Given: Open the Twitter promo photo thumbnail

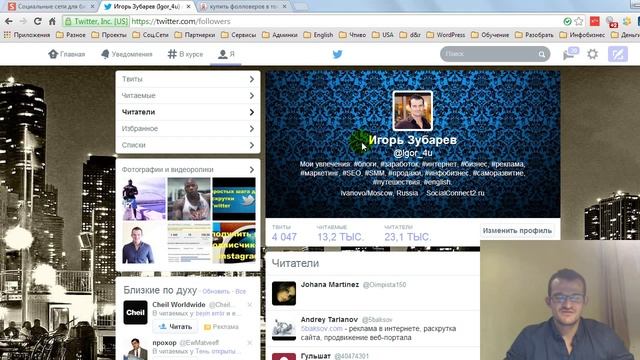Looking at the screenshot, I should coord(234,199).
